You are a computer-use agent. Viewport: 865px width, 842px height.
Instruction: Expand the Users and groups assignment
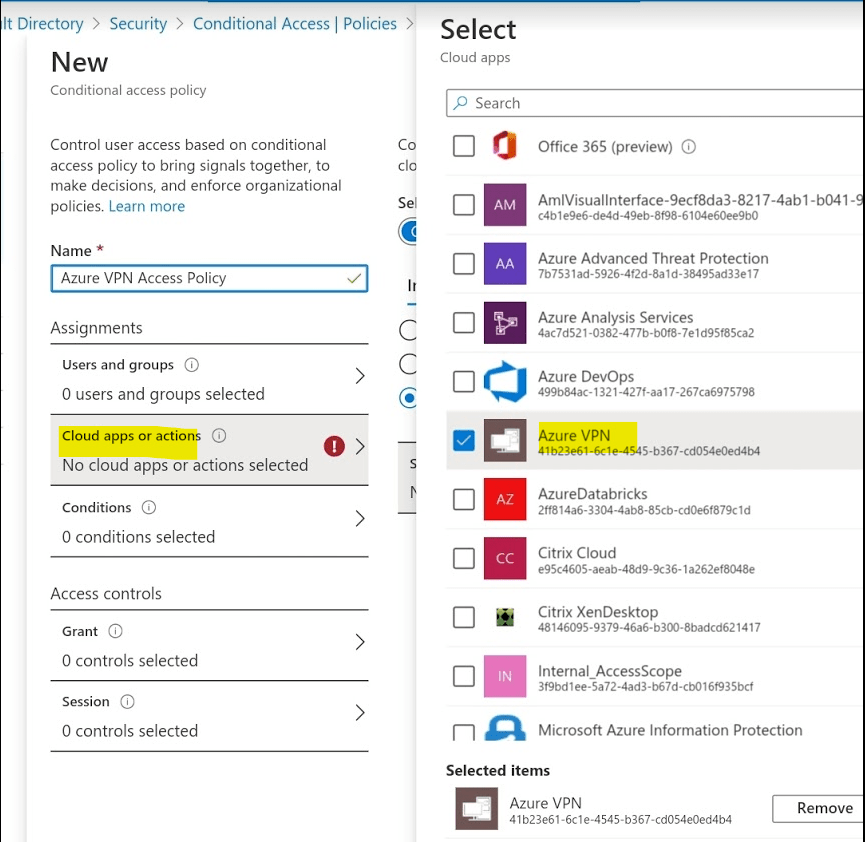[359, 376]
